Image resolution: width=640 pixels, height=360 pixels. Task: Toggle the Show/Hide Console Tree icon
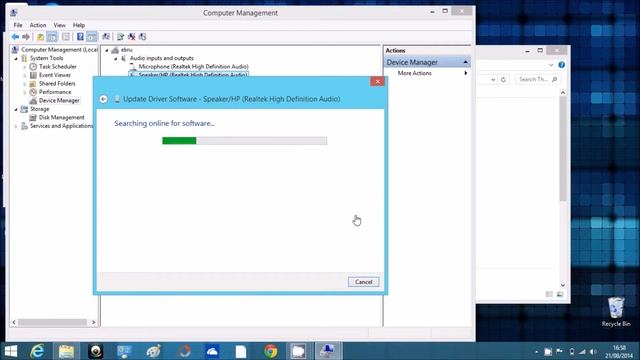click(52, 37)
